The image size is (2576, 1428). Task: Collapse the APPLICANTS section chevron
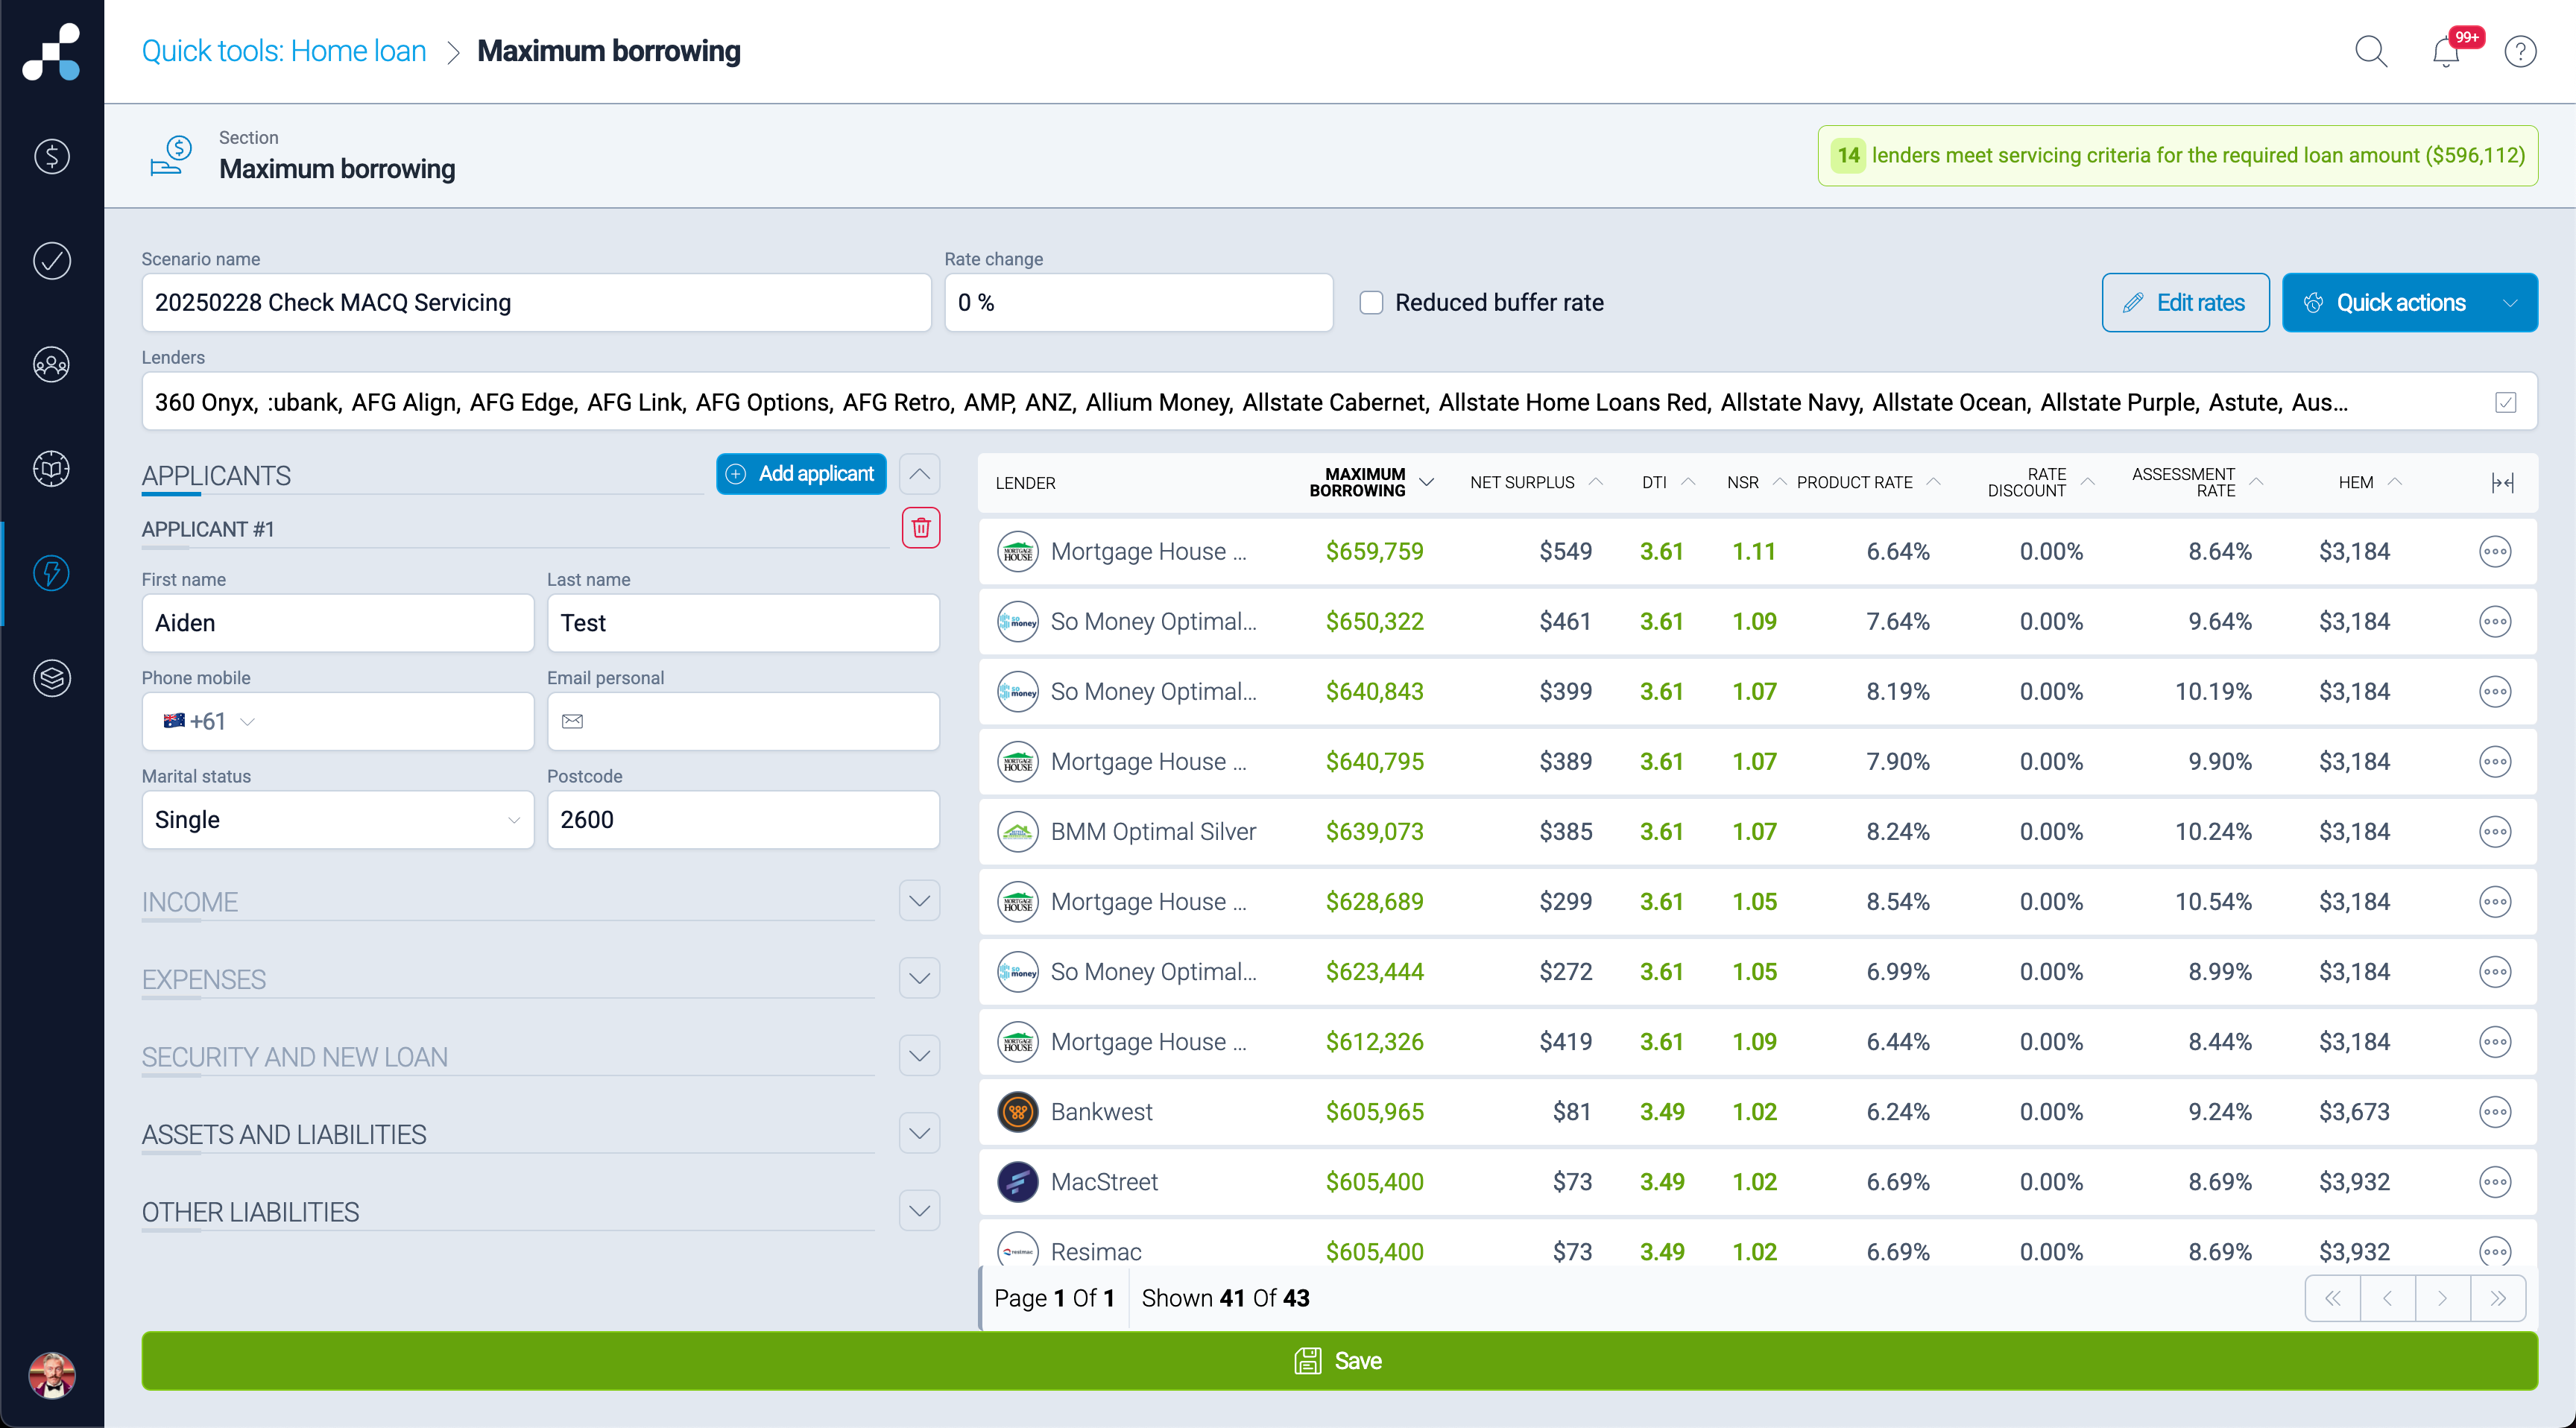pos(919,474)
